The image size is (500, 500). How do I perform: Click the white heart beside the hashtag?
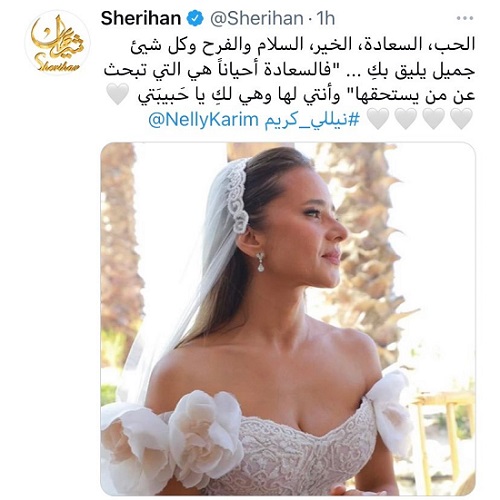[378, 119]
